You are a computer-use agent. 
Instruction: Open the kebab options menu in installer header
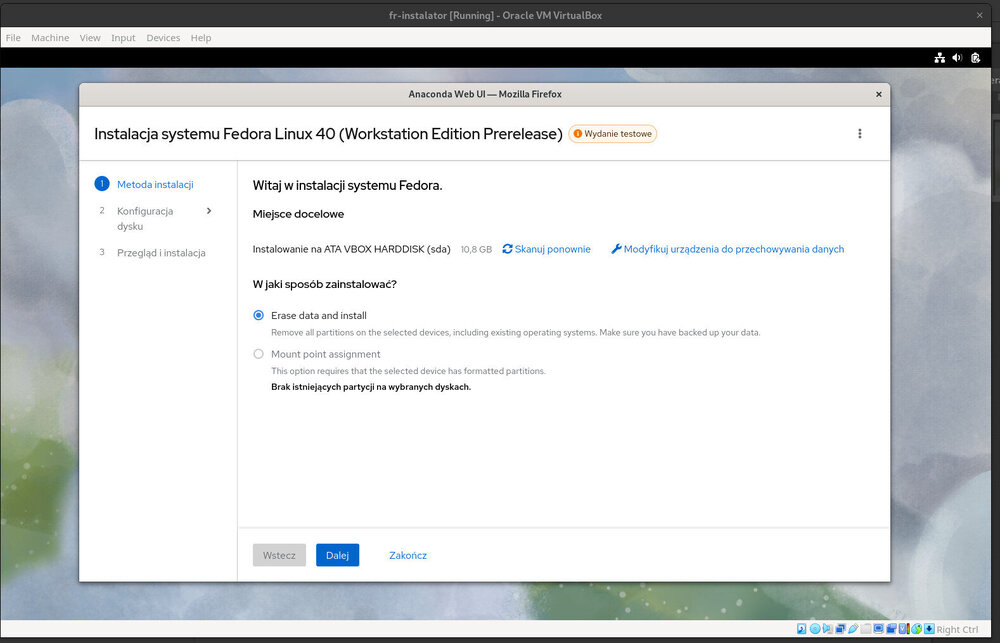pyautogui.click(x=859, y=134)
